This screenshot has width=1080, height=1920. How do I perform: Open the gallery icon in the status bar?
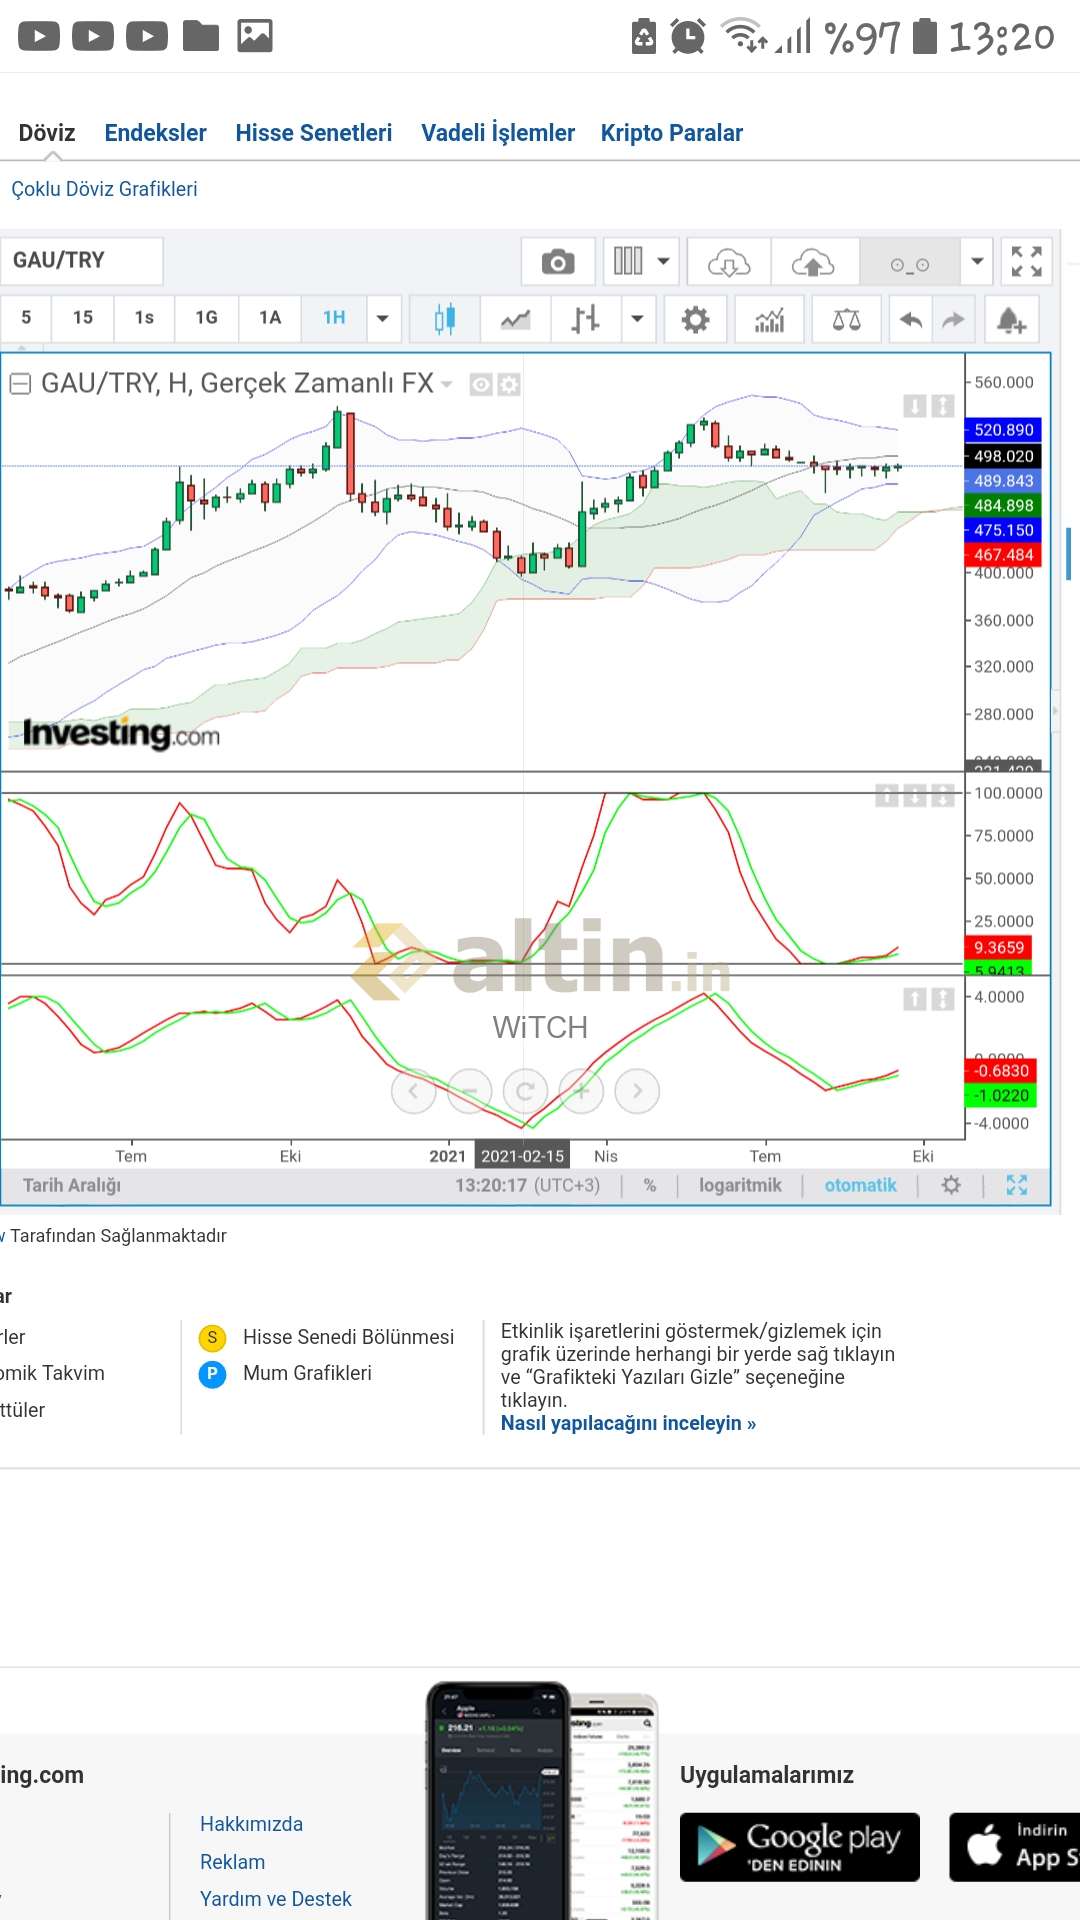point(255,36)
